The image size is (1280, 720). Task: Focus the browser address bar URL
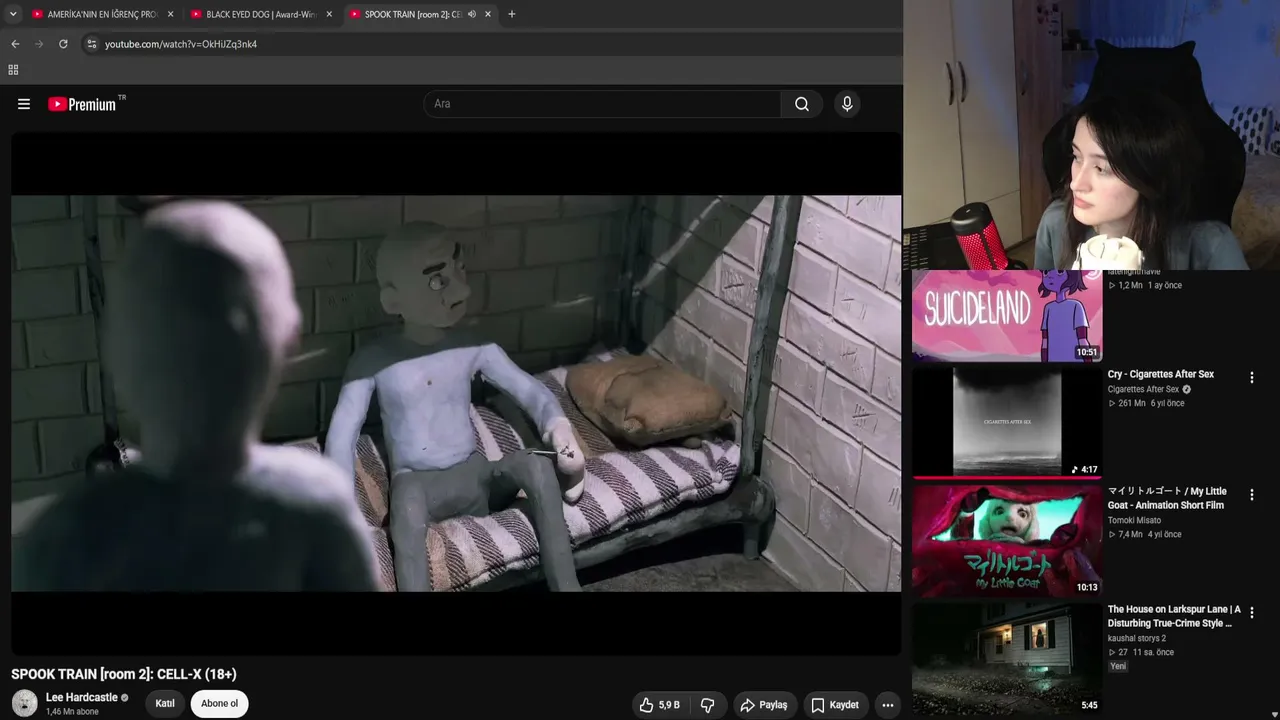pos(181,44)
